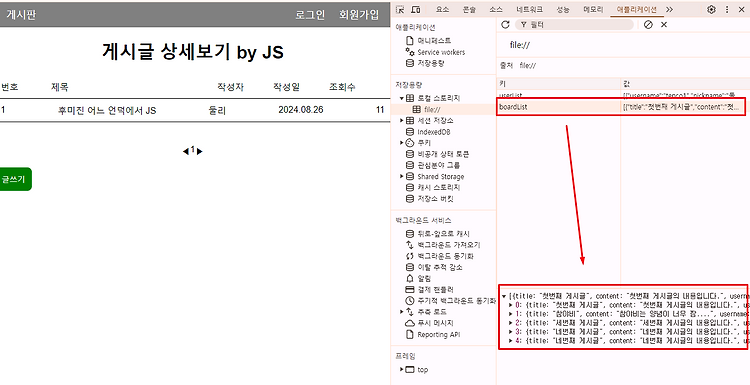
Task: Select the userList key row
Action: tap(623, 96)
